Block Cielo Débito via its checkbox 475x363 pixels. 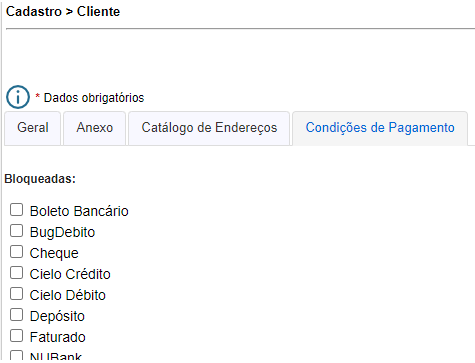pos(16,294)
